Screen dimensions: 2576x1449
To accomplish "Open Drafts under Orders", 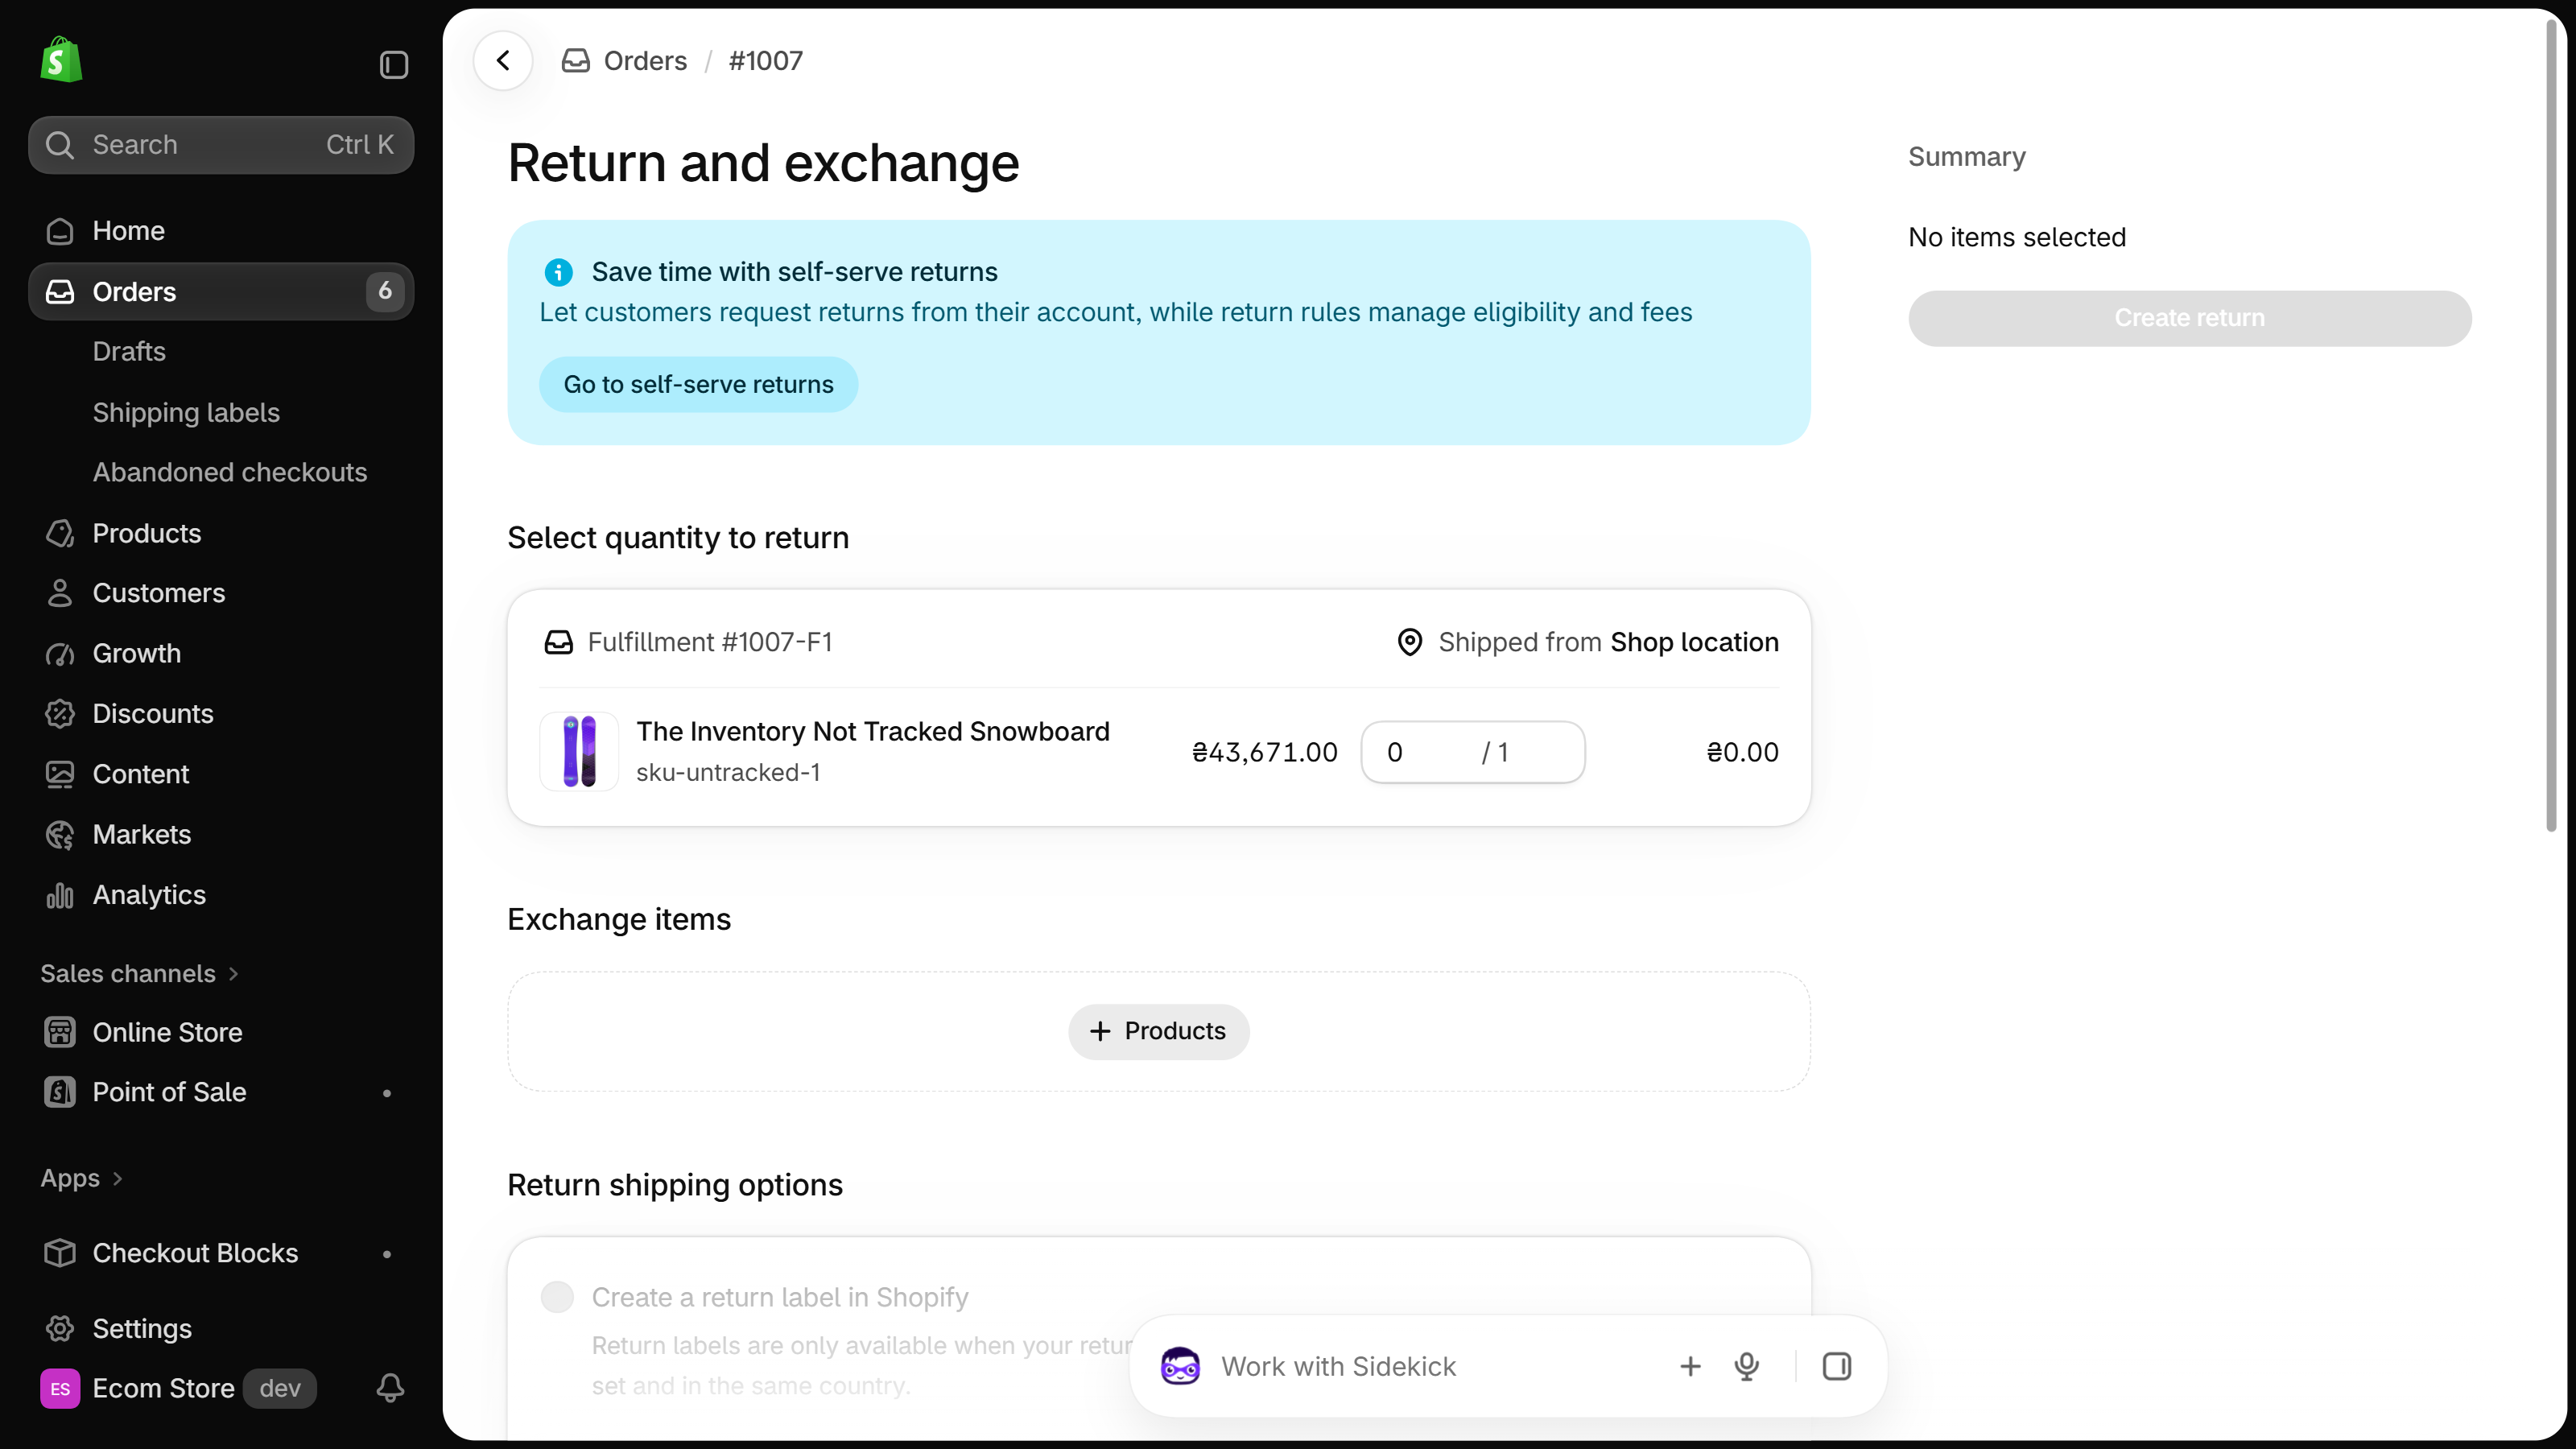I will point(129,352).
